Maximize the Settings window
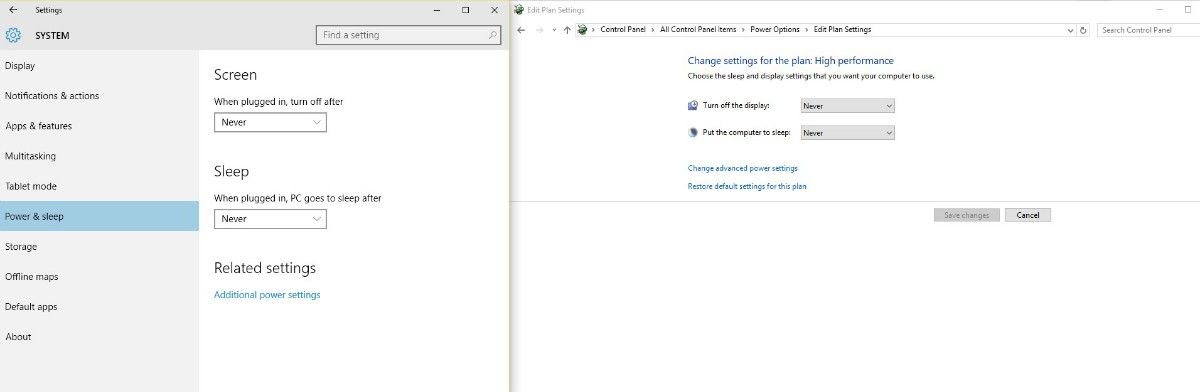The width and height of the screenshot is (1200, 392). tap(466, 10)
